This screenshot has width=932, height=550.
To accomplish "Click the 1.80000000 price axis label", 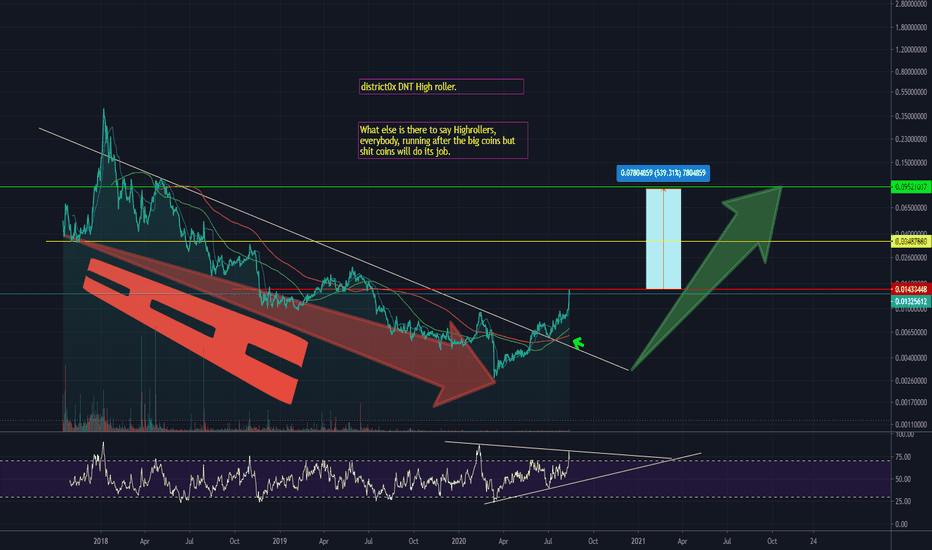I will (911, 27).
